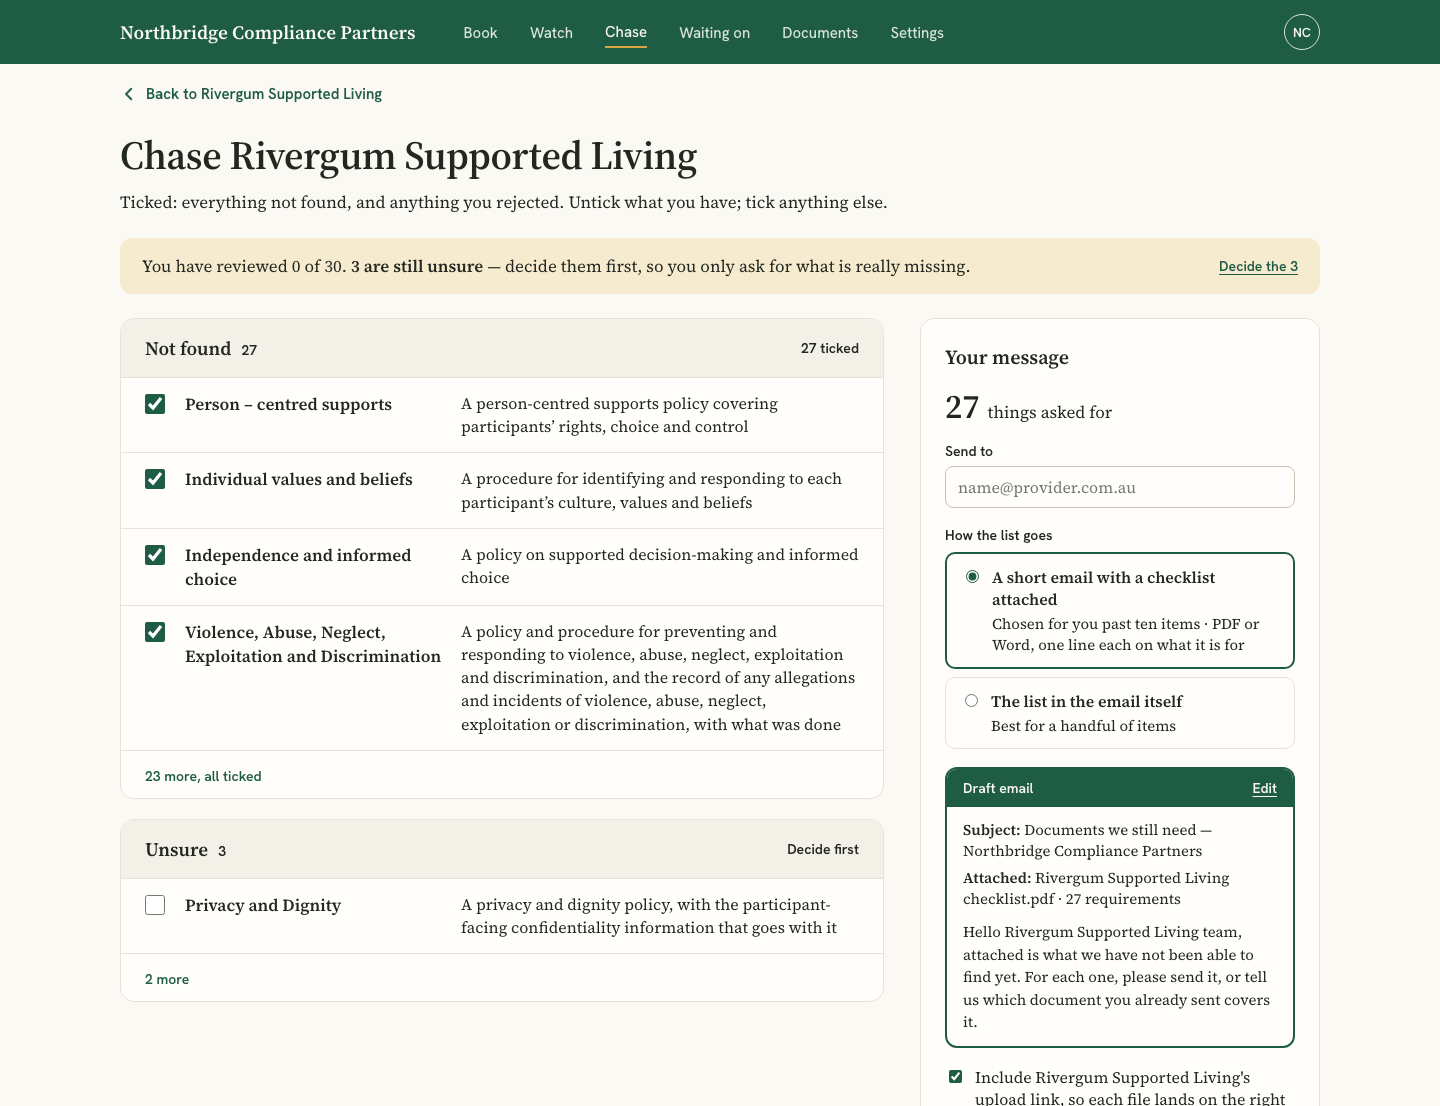Go back to Rivergum Supported Living
This screenshot has width=1440, height=1106.
[252, 94]
